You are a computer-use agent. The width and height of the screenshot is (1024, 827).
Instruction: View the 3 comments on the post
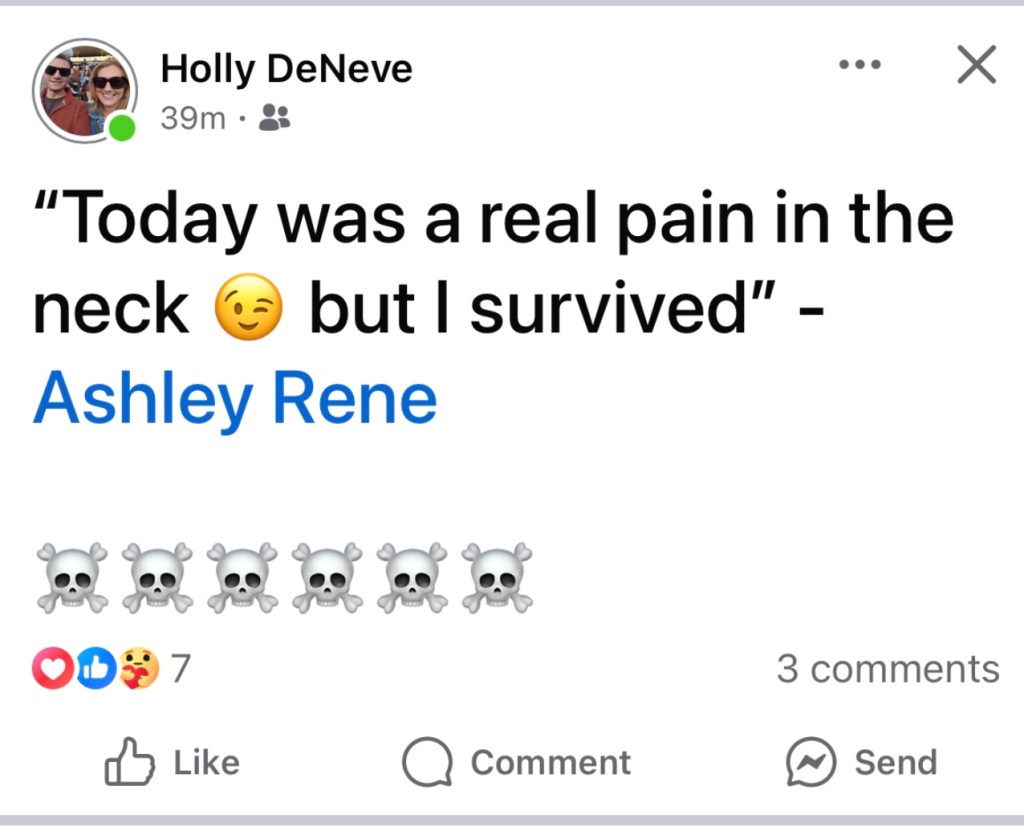coord(887,669)
